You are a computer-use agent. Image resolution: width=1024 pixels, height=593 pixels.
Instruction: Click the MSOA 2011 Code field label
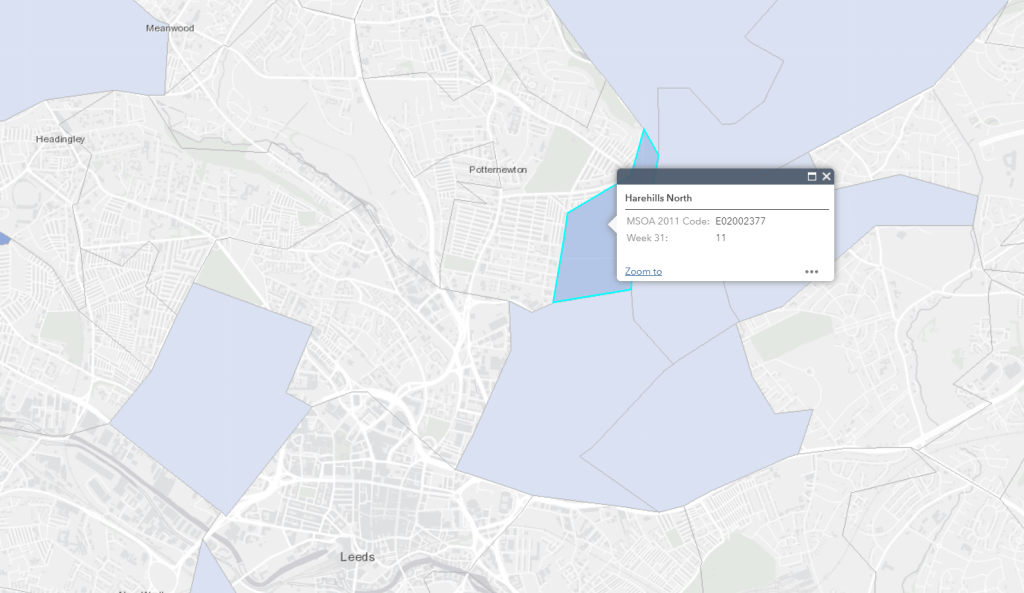[x=667, y=221]
